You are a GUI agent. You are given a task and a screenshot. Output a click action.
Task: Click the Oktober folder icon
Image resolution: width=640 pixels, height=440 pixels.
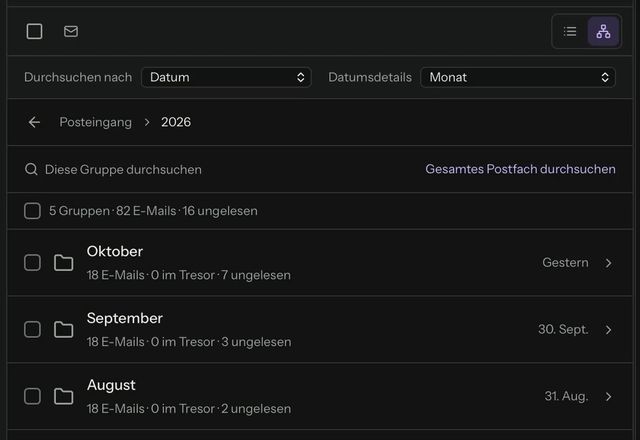[64, 262]
